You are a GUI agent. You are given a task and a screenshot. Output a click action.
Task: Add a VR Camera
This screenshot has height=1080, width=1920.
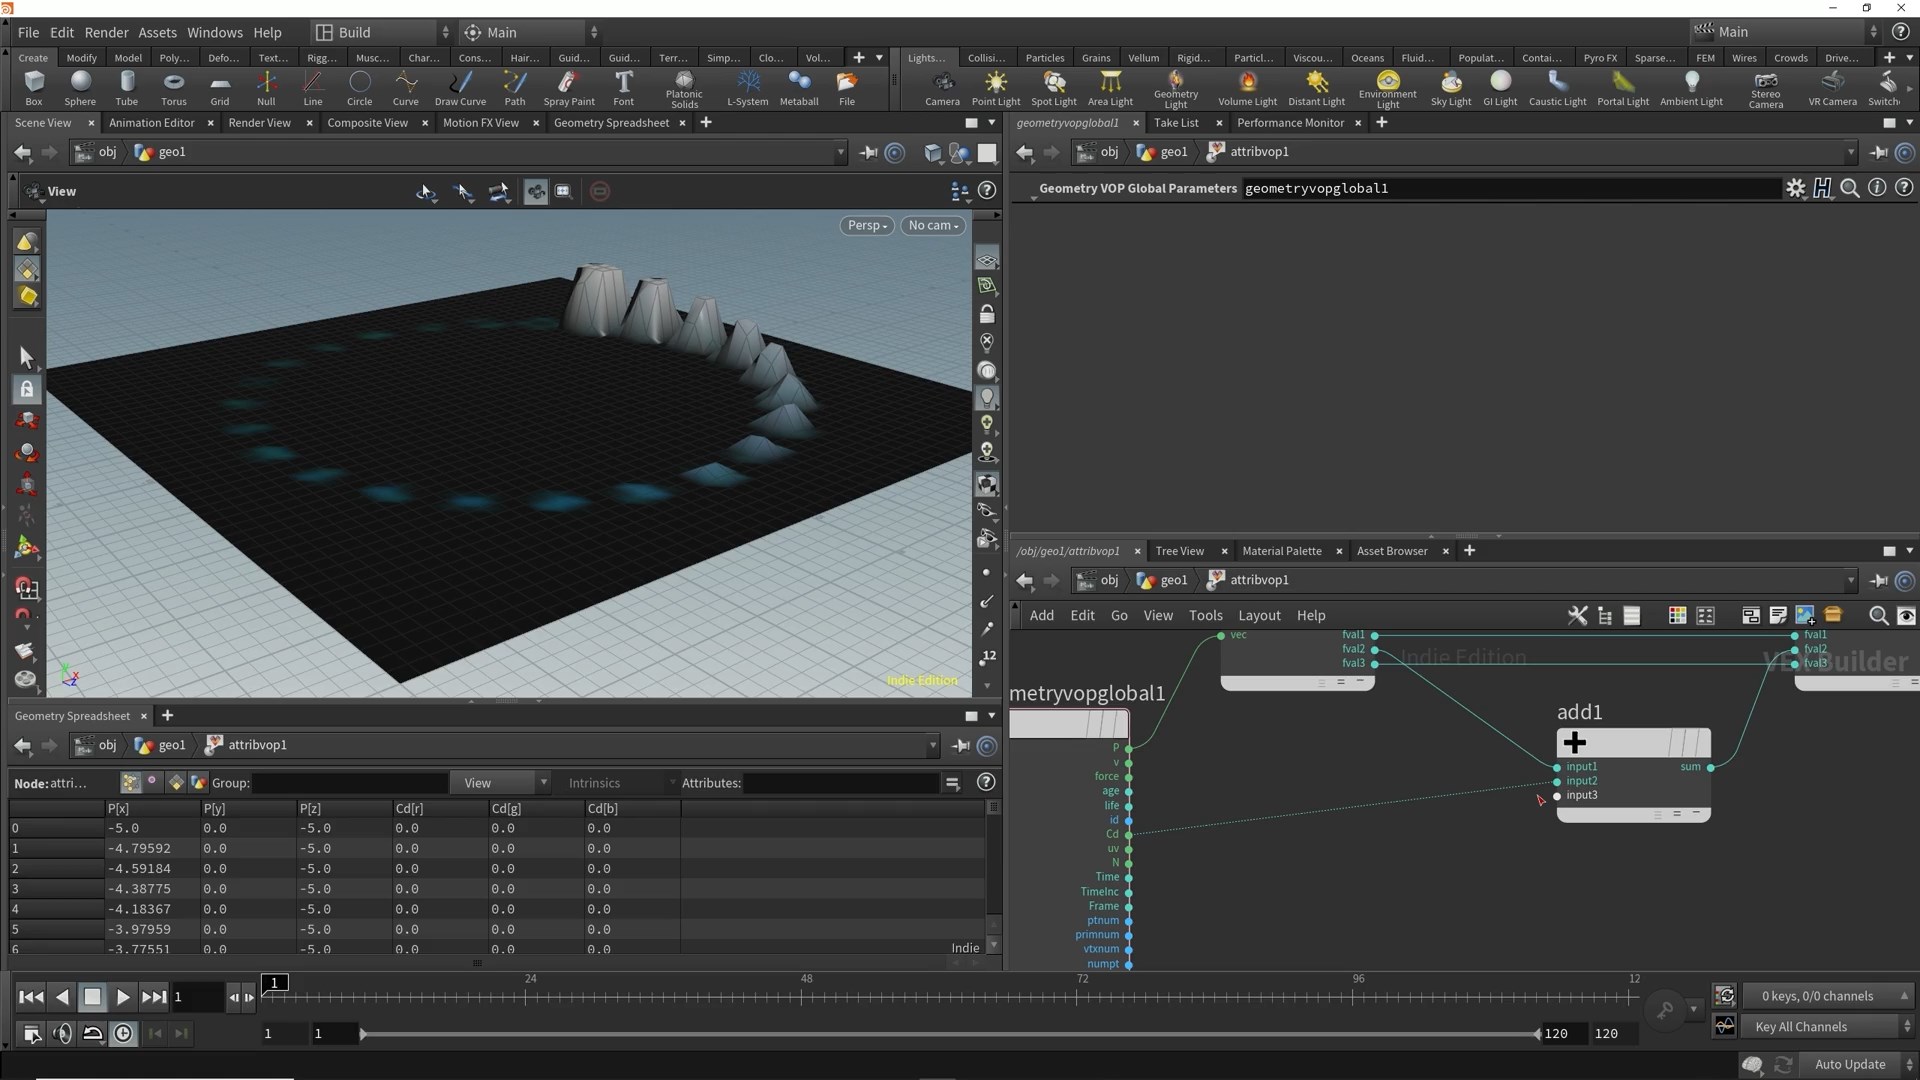coord(1832,88)
